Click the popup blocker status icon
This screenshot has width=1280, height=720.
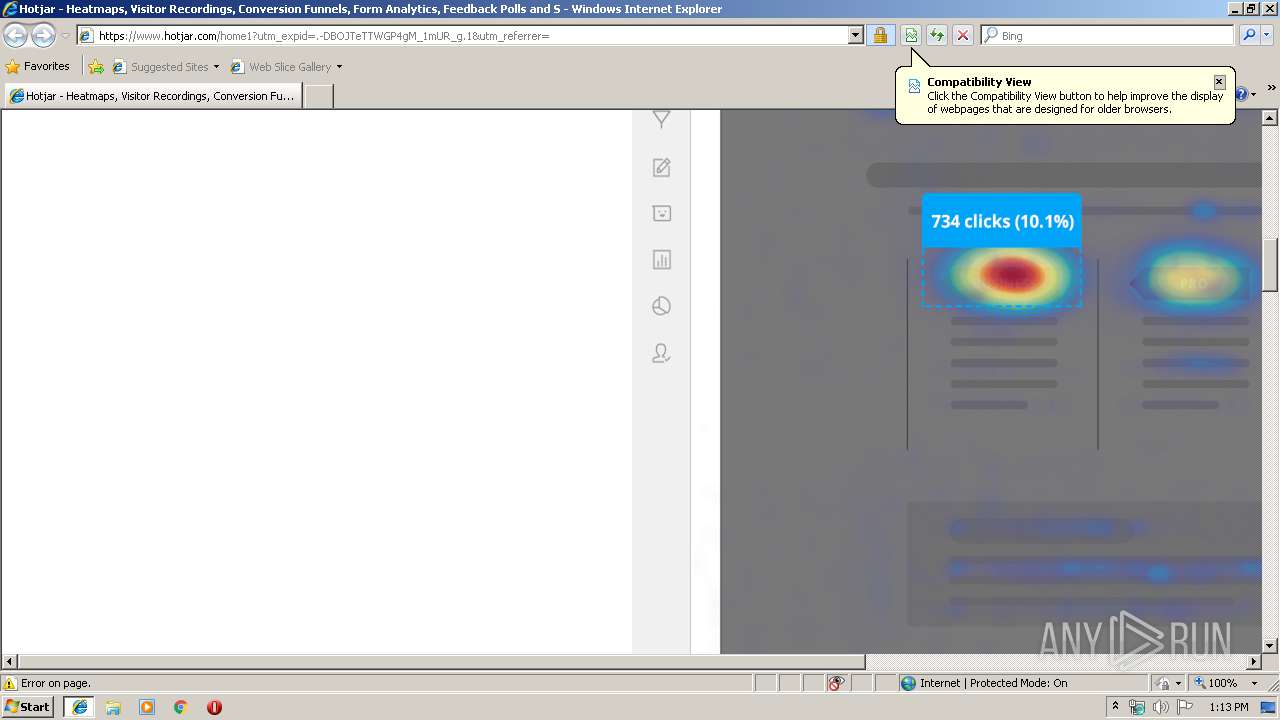836,683
